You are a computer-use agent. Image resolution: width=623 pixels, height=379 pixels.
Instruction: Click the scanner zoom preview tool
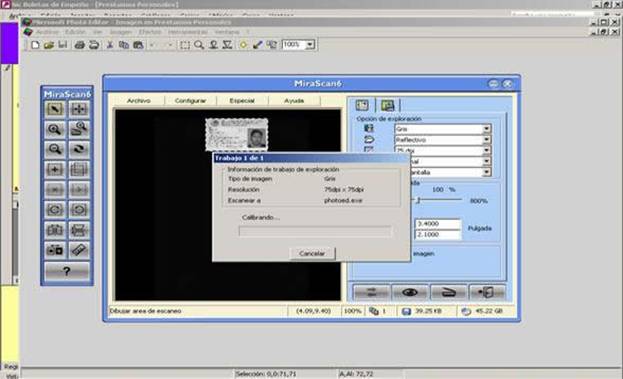tap(79, 129)
